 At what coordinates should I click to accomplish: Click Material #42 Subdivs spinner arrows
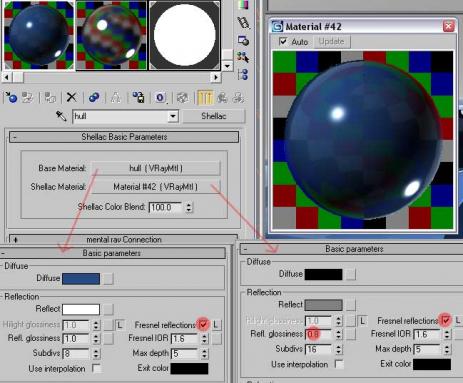339,349
